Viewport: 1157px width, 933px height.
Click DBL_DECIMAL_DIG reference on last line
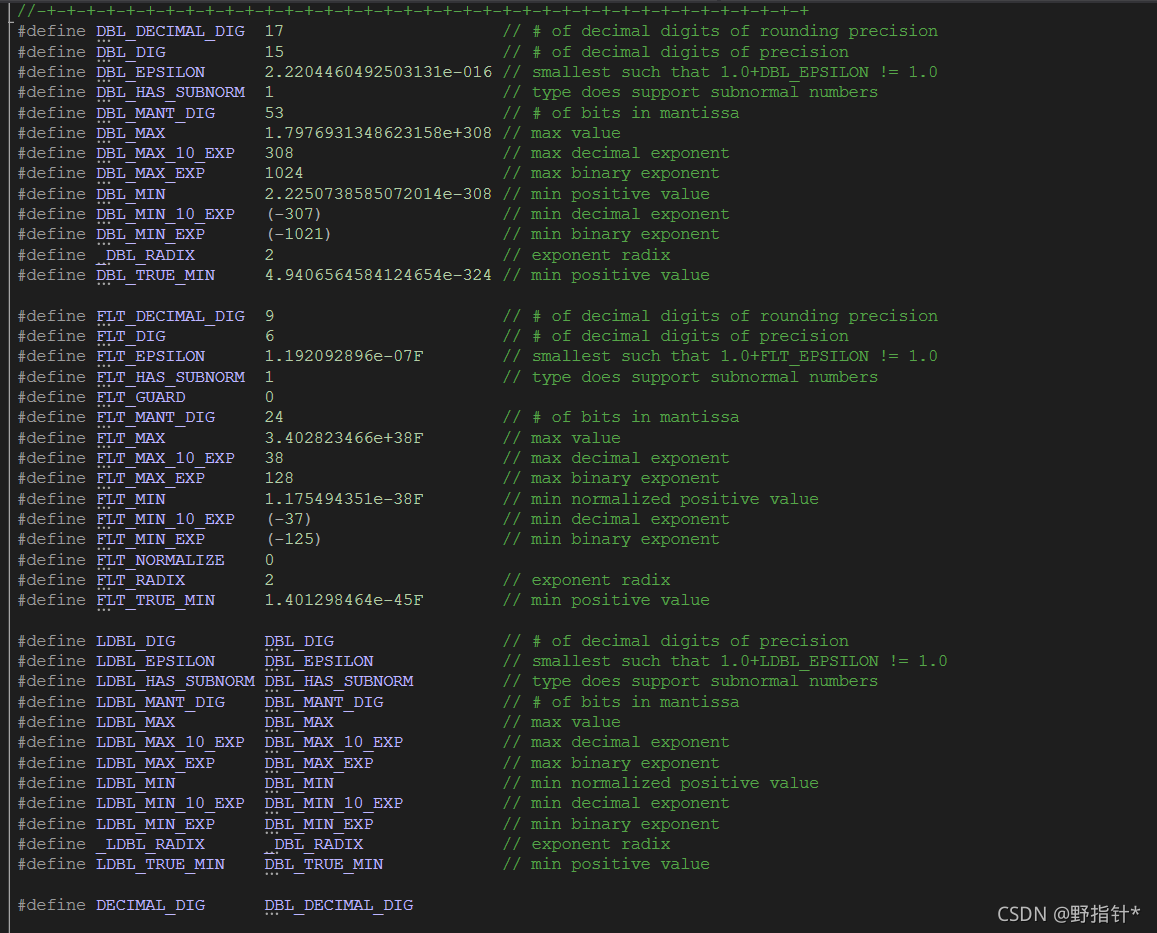click(x=339, y=905)
